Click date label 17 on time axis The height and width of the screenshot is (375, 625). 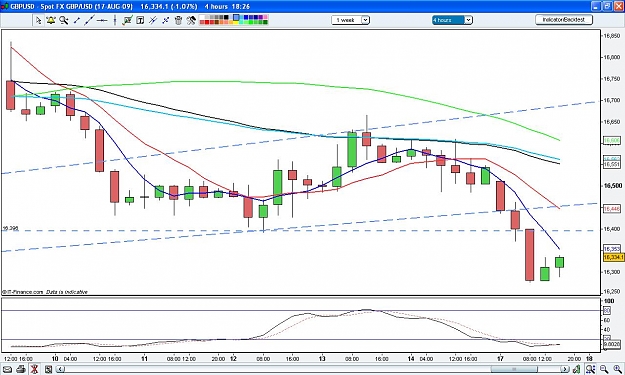coord(500,358)
